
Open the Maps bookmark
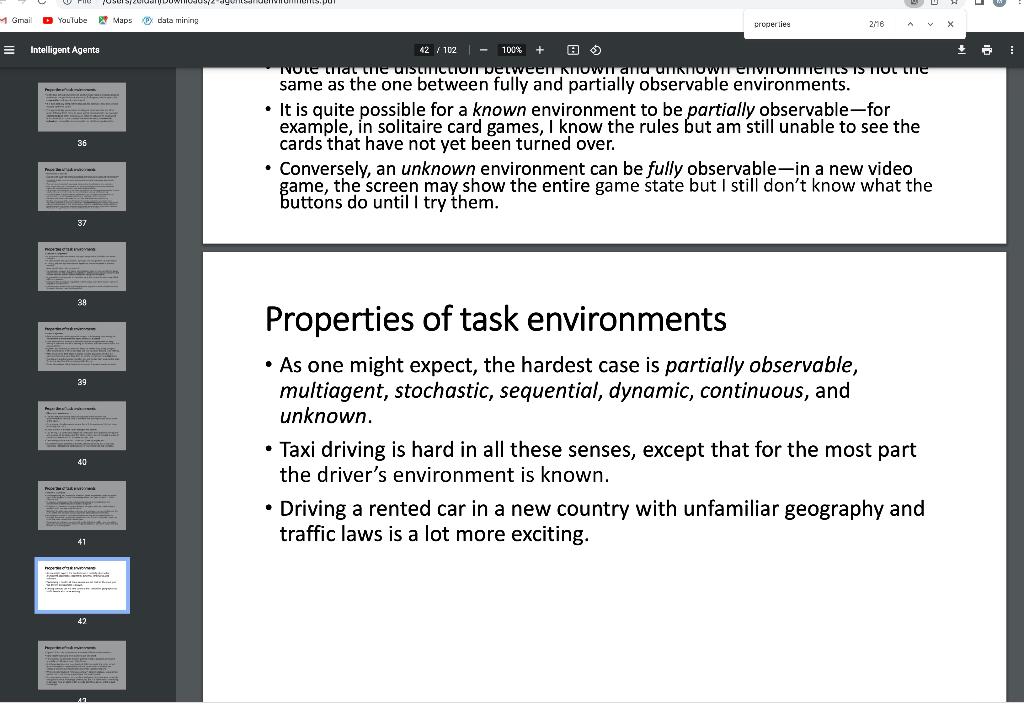pyautogui.click(x=116, y=20)
